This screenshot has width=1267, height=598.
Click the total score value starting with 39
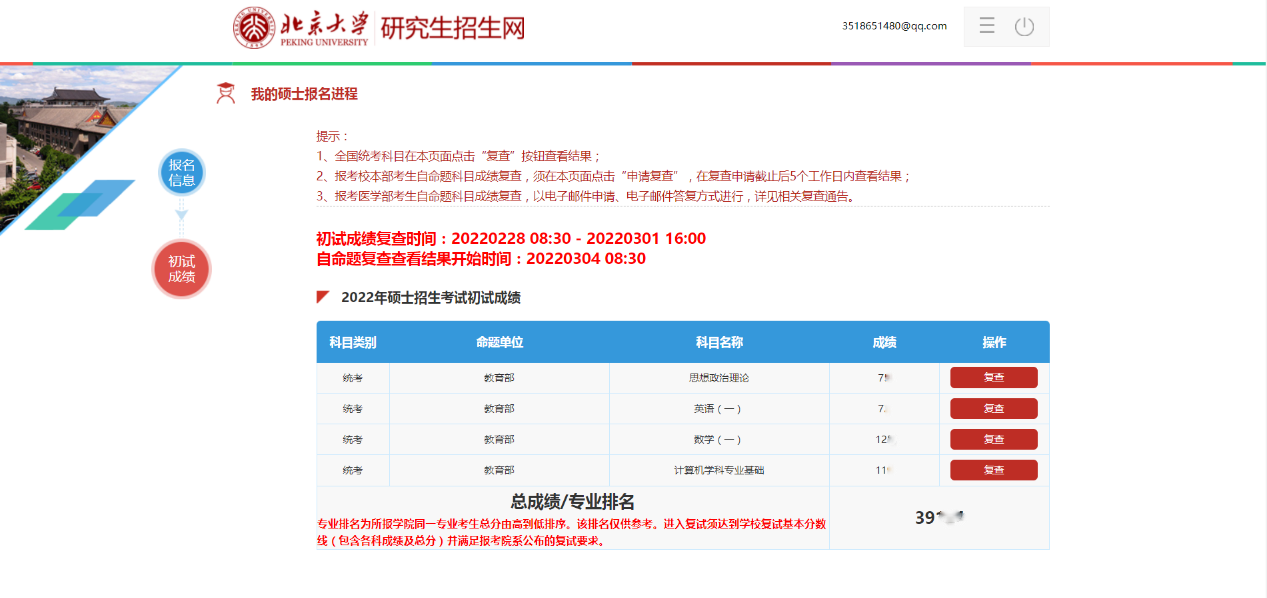point(939,517)
